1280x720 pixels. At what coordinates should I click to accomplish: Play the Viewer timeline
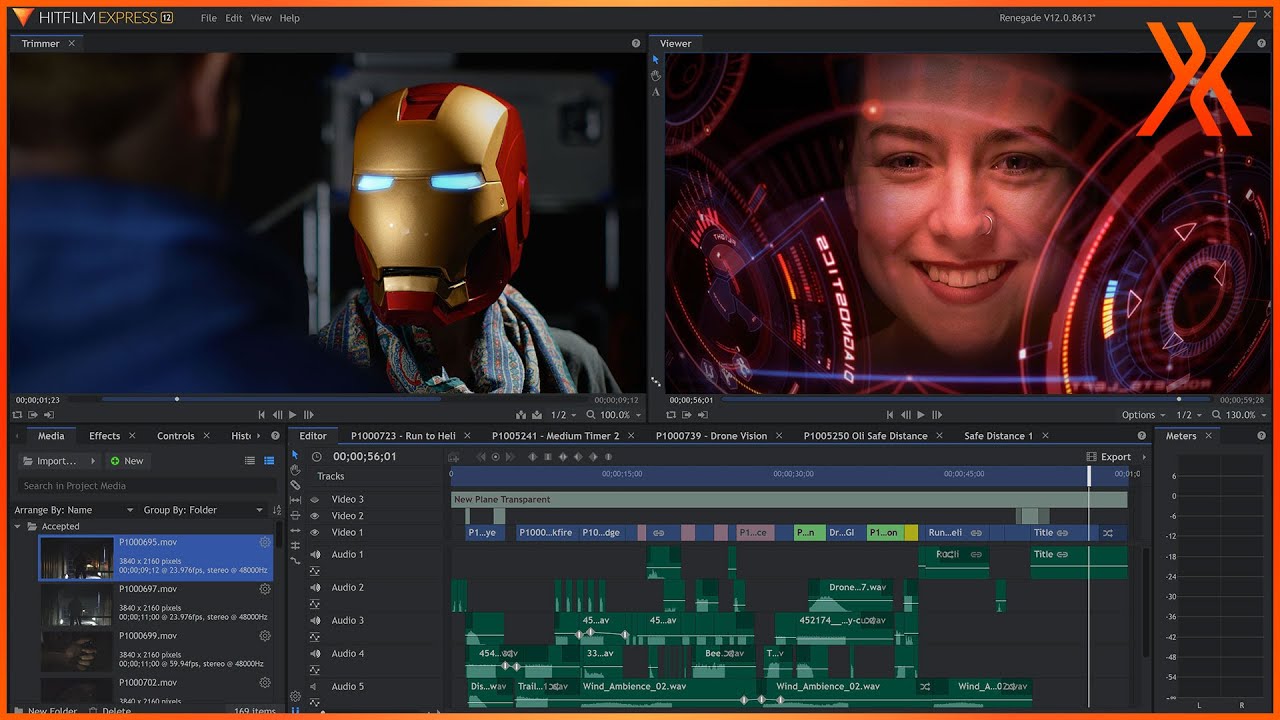coord(921,414)
